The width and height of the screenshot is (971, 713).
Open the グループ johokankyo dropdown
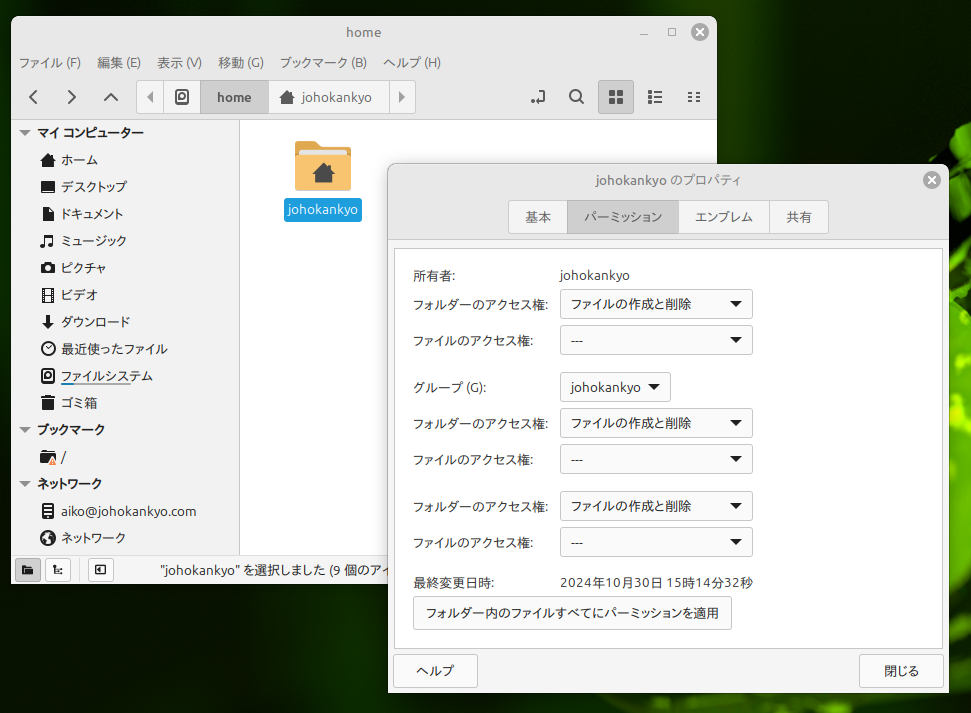615,387
